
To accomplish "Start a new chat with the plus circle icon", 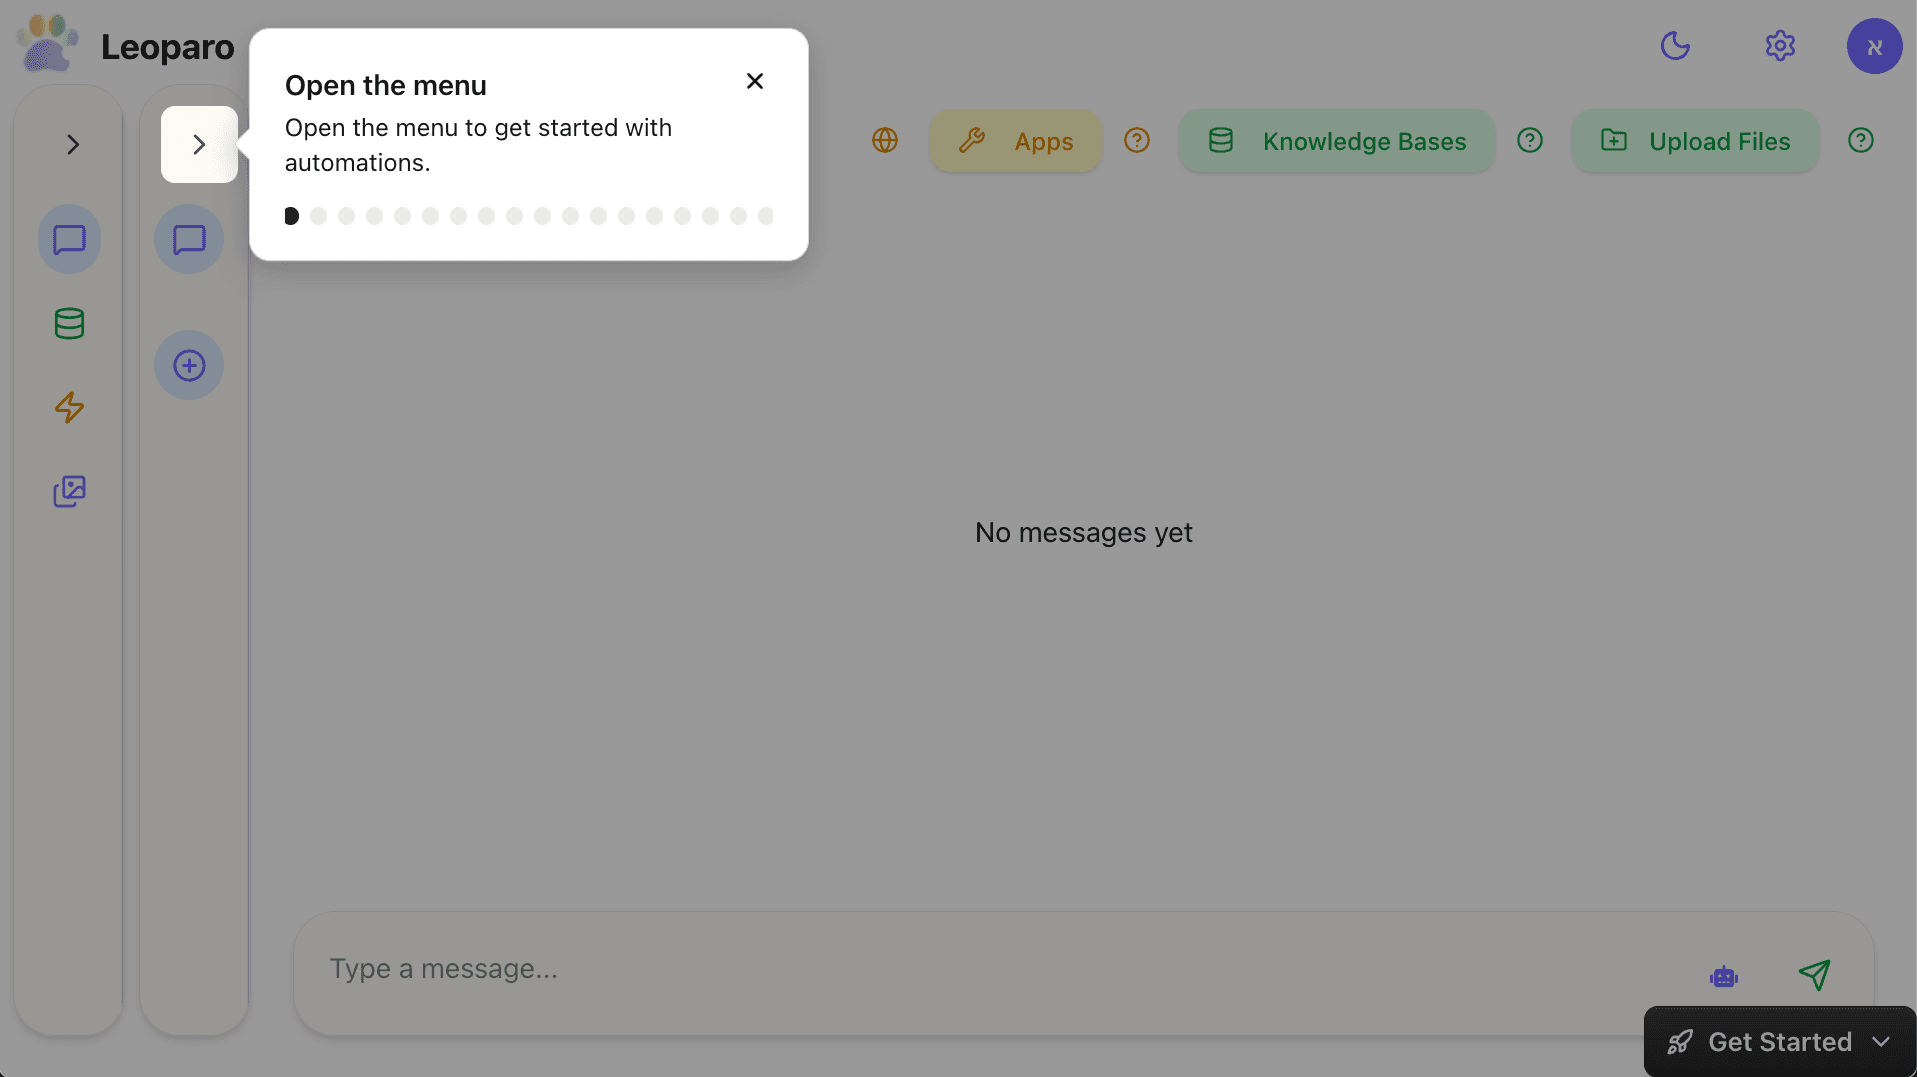I will pos(189,365).
